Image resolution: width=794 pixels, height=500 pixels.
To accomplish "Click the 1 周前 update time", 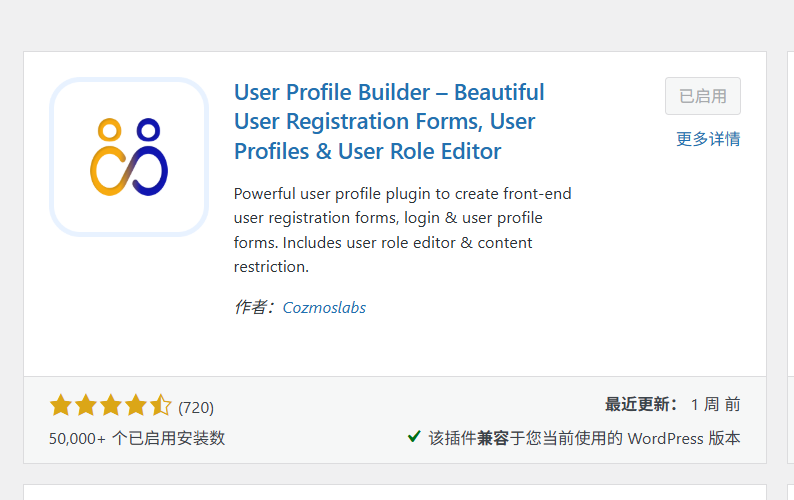I will 716,404.
